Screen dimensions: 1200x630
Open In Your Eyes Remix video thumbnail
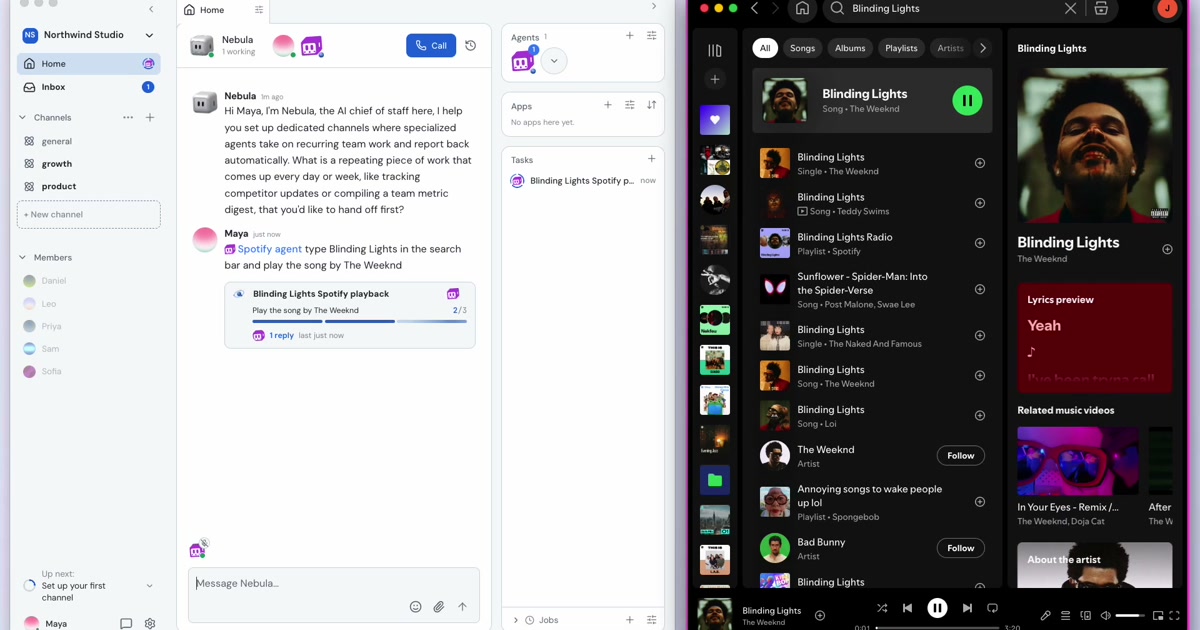coord(1078,461)
